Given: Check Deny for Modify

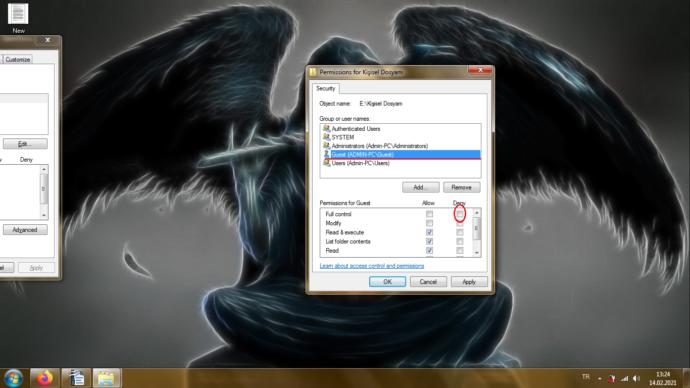Looking at the screenshot, I should coord(459,223).
